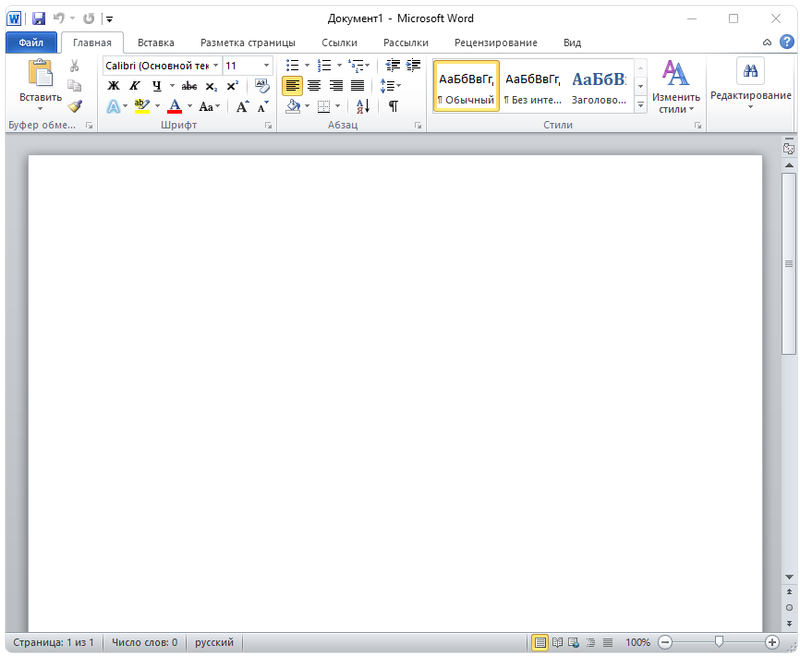The image size is (800, 657).
Task: Click the Copy icon
Action: point(74,86)
